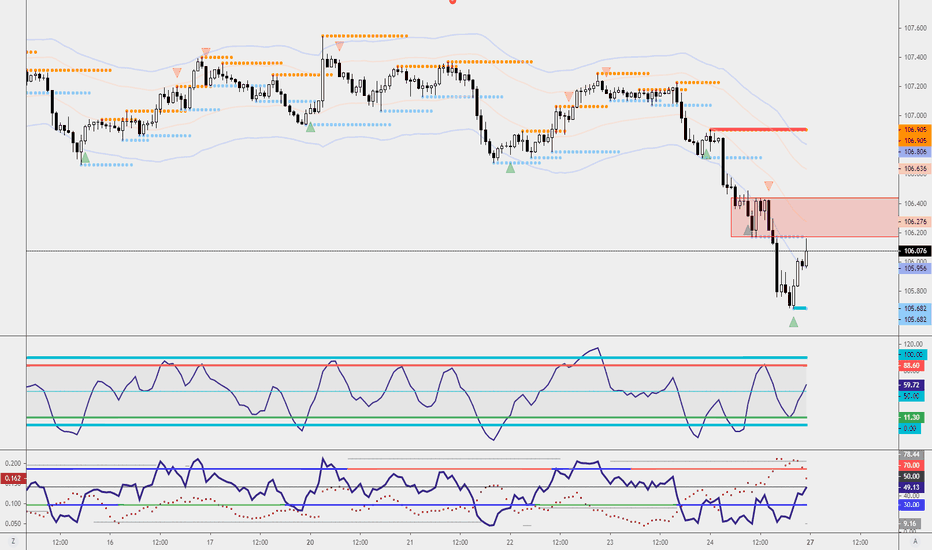Select the grey 9.16 value label
Screen dimensions: 932x550
point(910,524)
